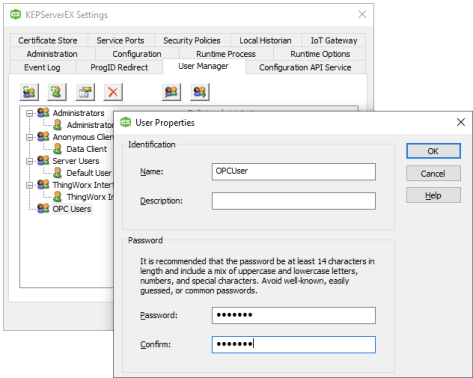Select the User Manager tab
The height and width of the screenshot is (378, 473).
(x=204, y=66)
